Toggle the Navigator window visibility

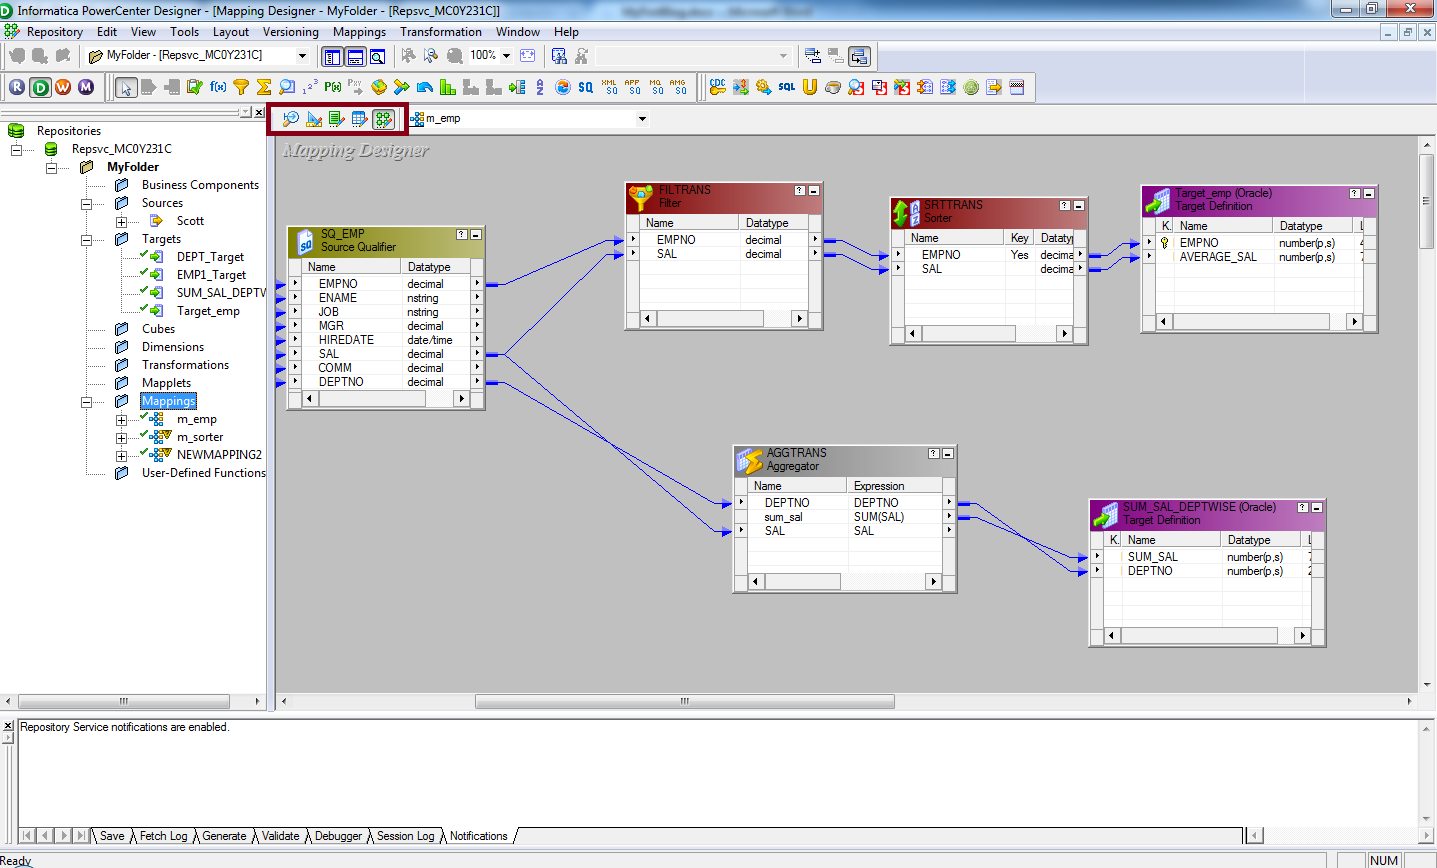click(331, 56)
